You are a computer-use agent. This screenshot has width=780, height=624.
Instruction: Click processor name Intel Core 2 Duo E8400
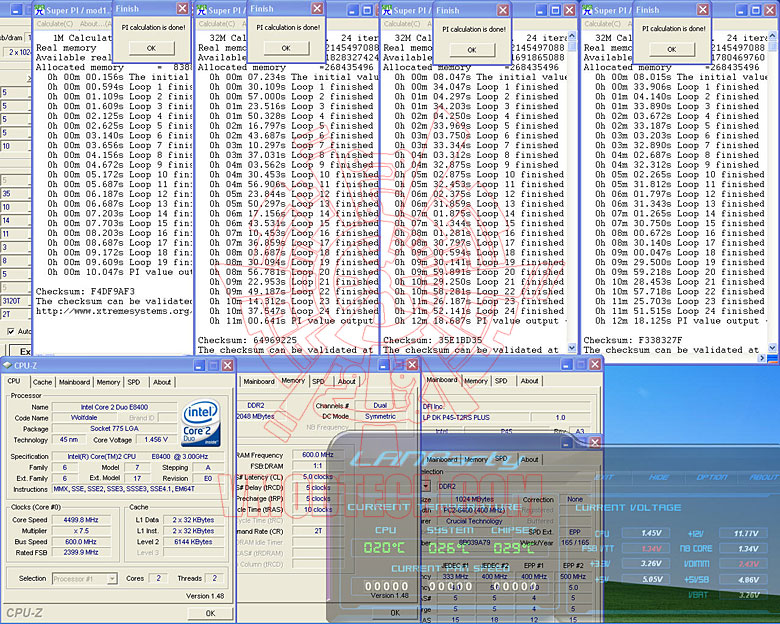(x=114, y=407)
